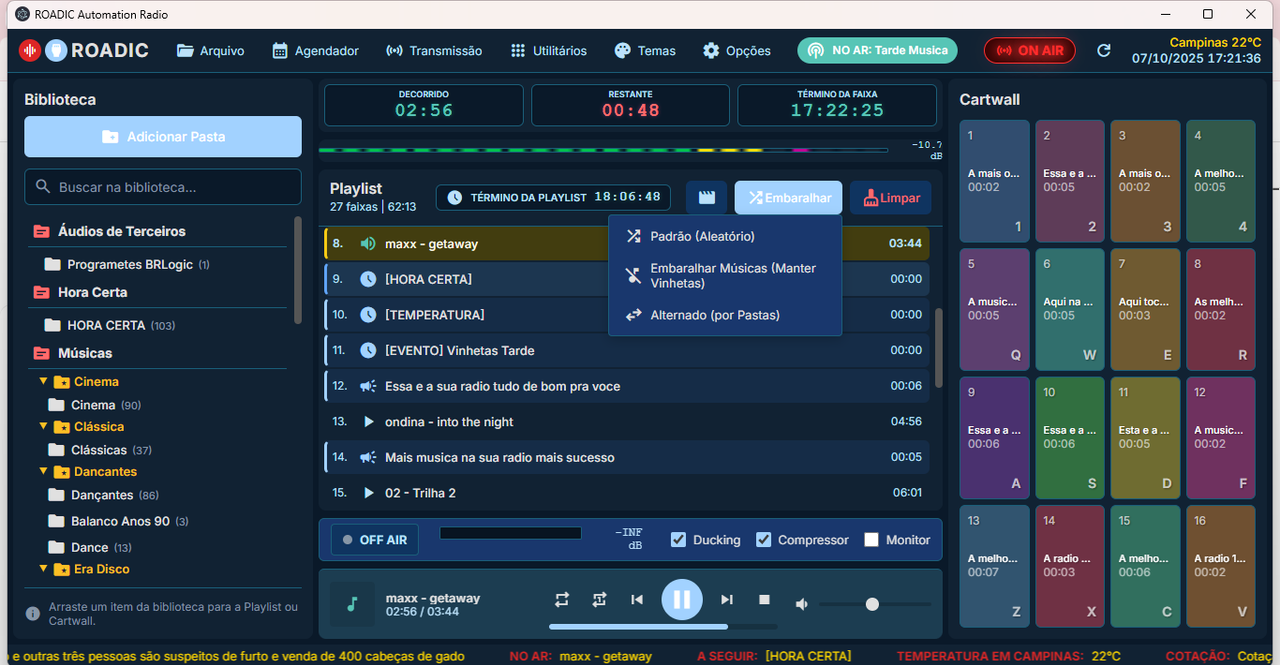Screen dimensions: 1280x665
Task: Click the Adicionar Pasta button
Action: tap(163, 137)
